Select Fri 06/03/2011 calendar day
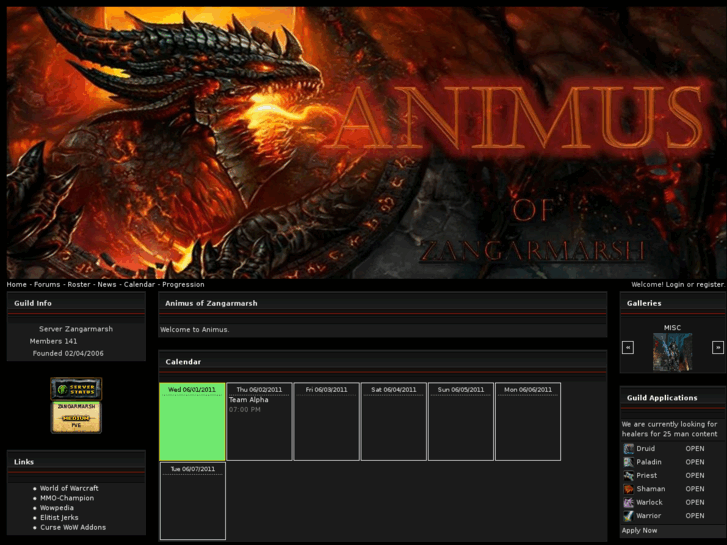The width and height of the screenshot is (727, 545). pyautogui.click(x=326, y=421)
